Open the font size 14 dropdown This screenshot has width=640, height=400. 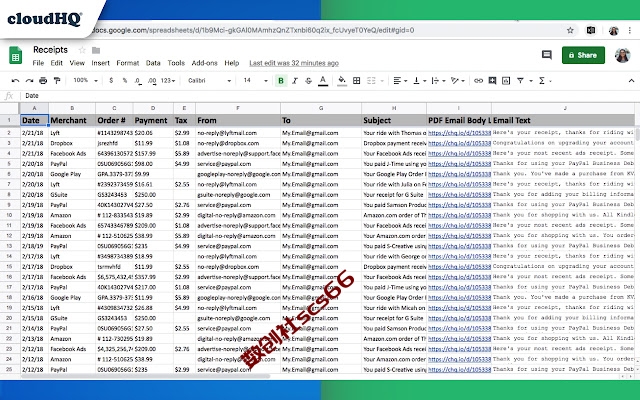(256, 81)
